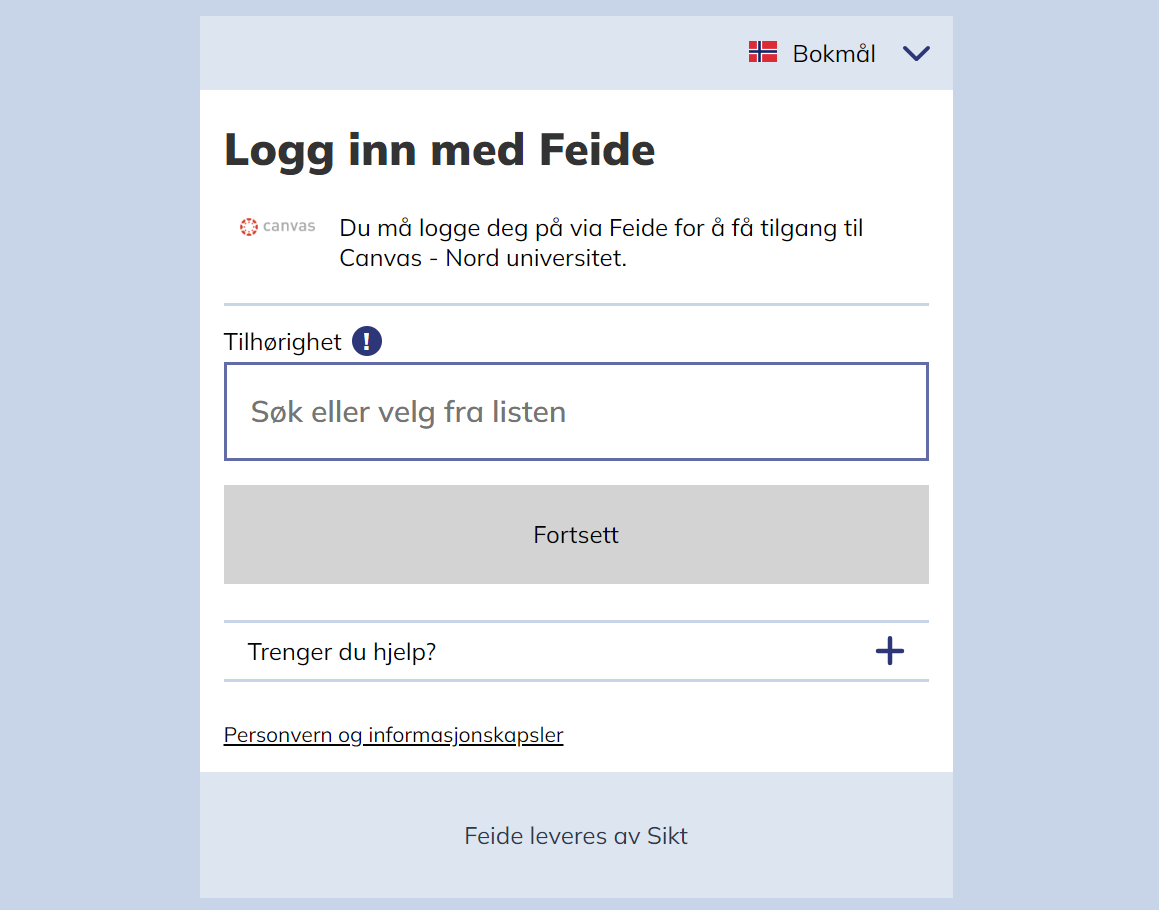Image resolution: width=1159 pixels, height=910 pixels.
Task: Click the blue page background outside card
Action: pyautogui.click(x=100, y=450)
